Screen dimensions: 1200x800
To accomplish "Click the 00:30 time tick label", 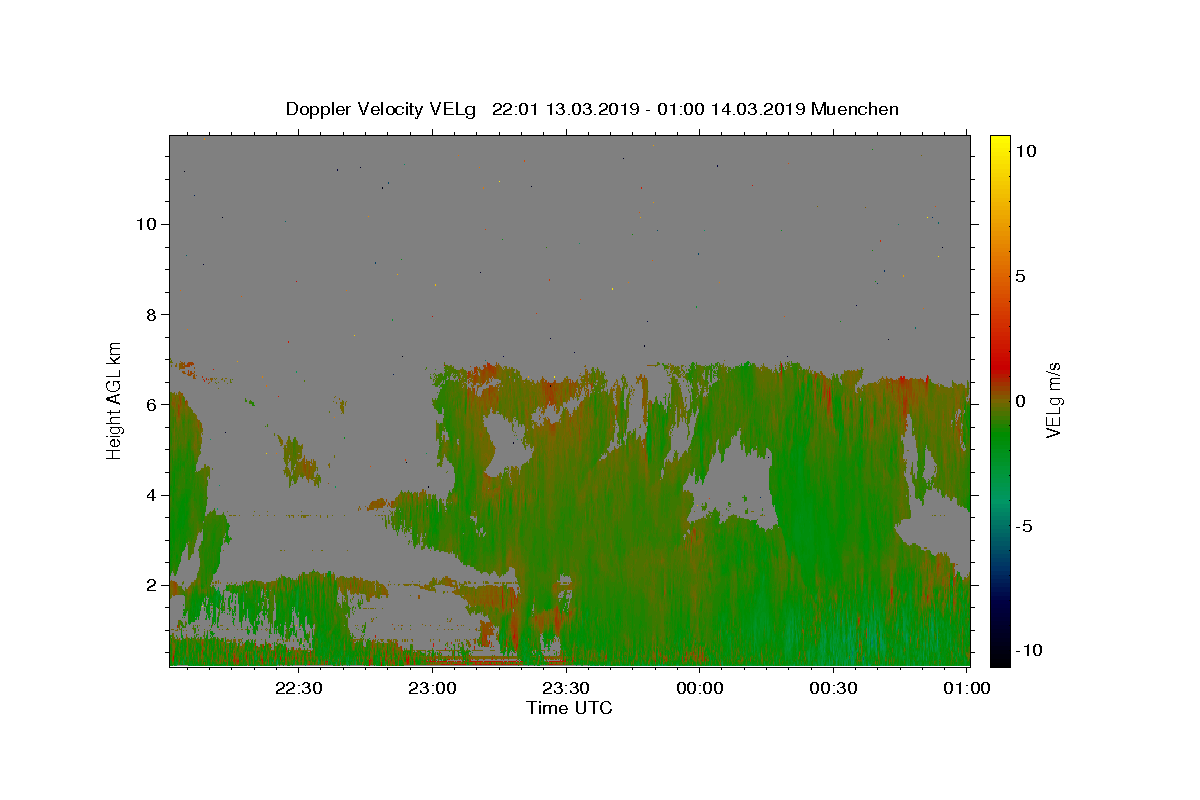I will tap(833, 688).
